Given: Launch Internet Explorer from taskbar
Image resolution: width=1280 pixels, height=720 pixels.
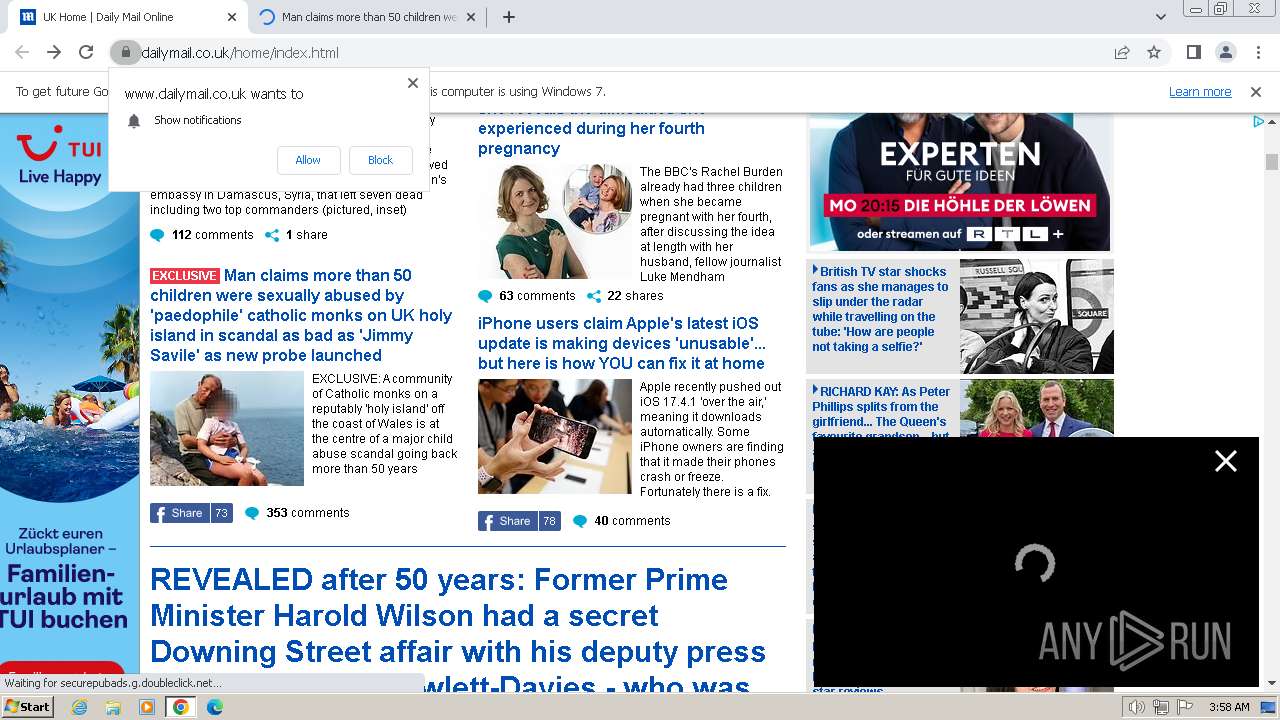Looking at the screenshot, I should [79, 707].
